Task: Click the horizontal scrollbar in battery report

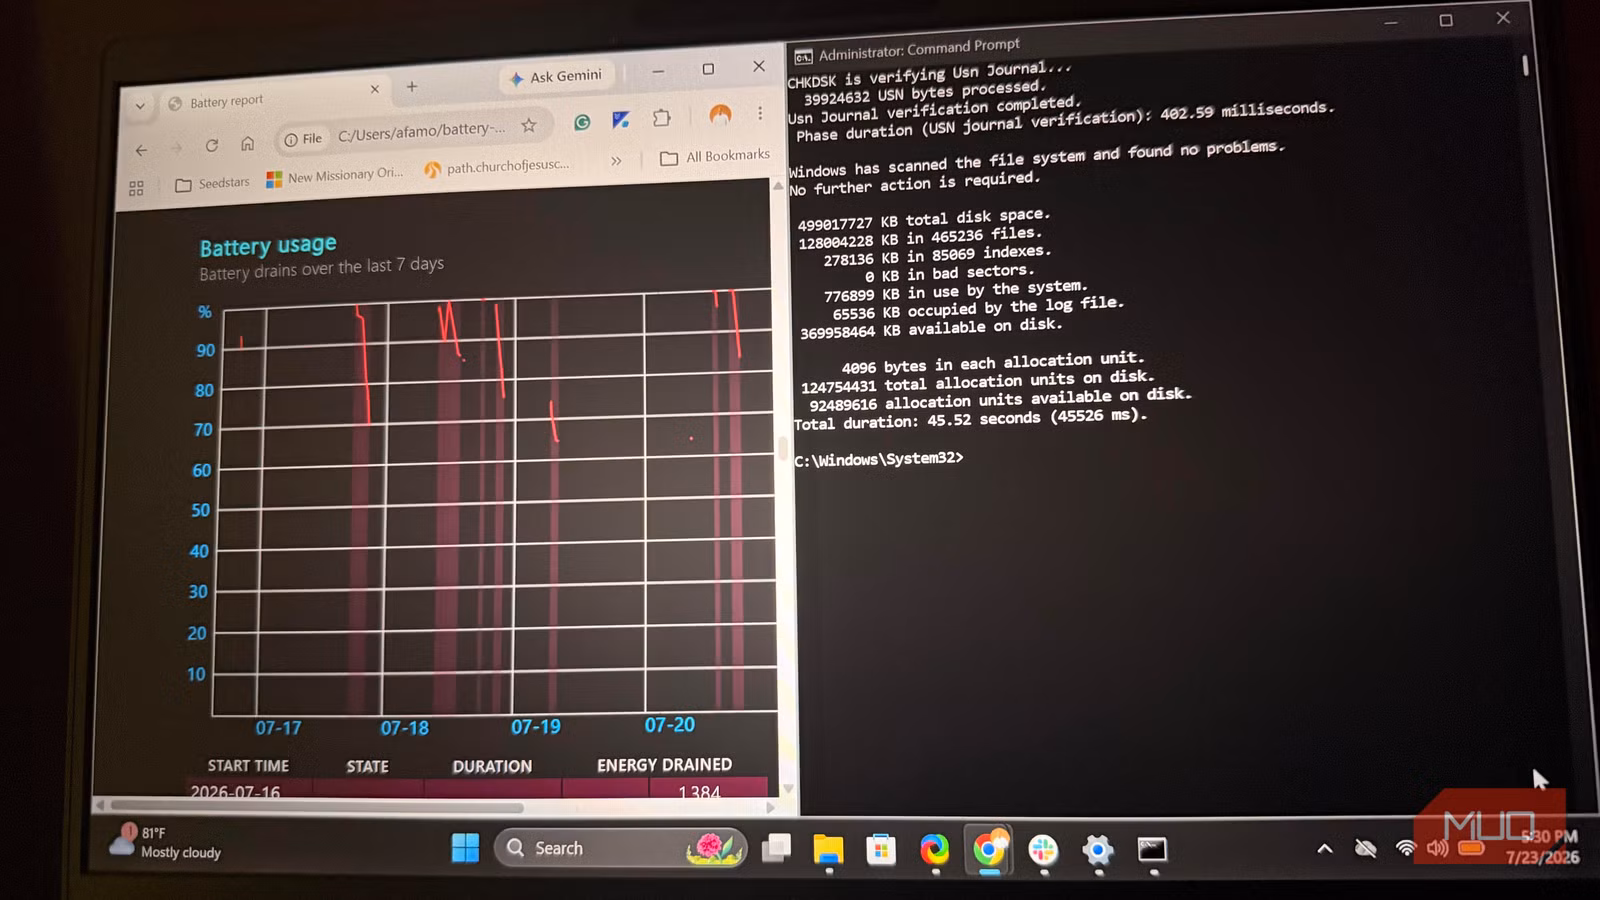Action: 318,806
